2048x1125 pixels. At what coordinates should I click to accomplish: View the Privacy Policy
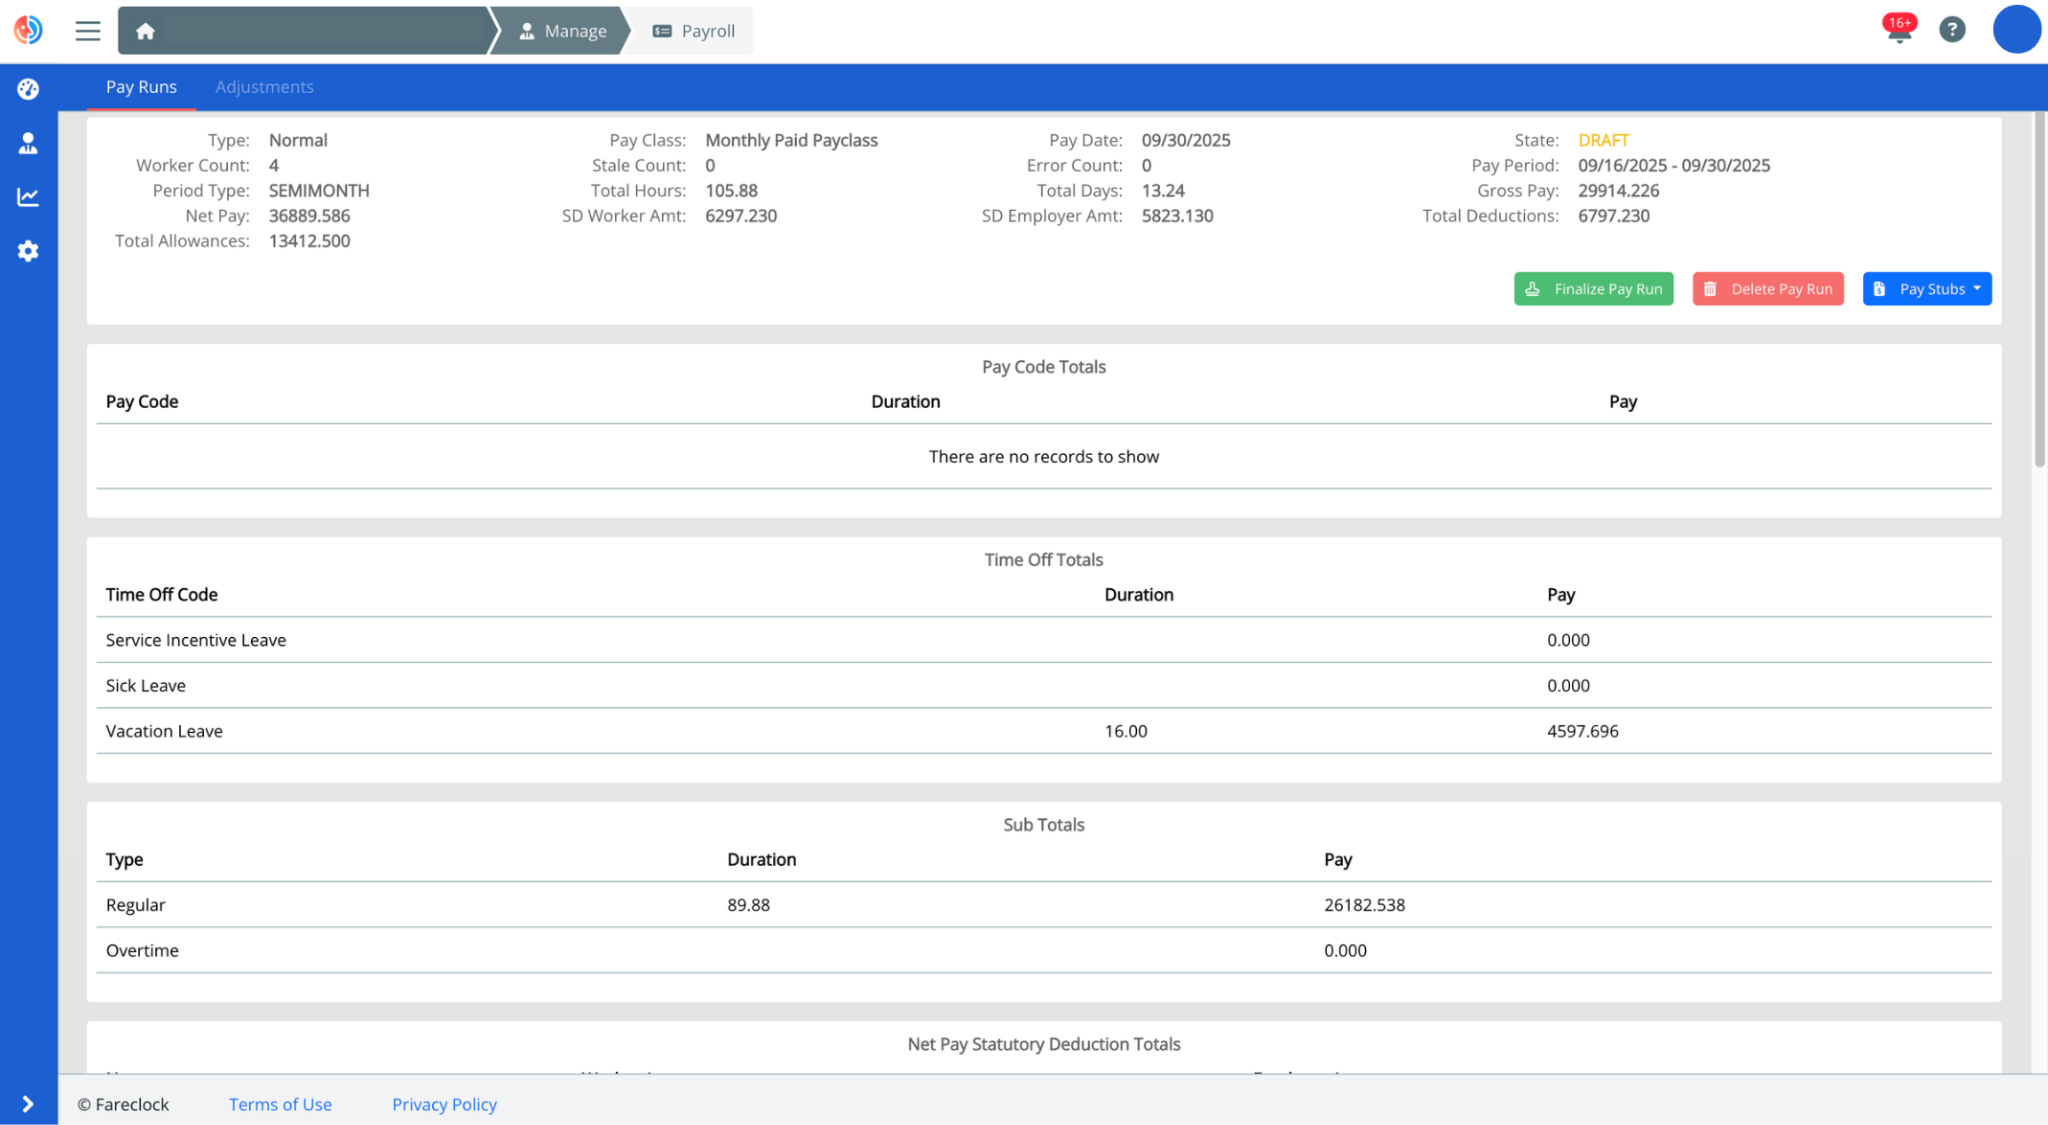443,1104
